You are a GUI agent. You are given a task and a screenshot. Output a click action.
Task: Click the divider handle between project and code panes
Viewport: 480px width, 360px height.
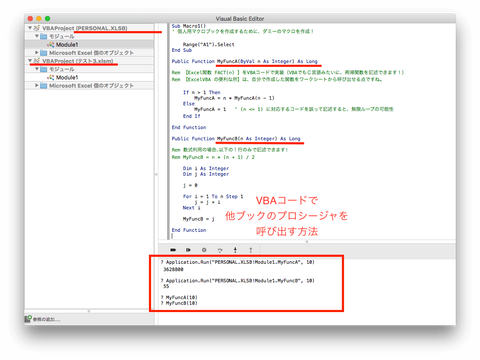(156, 174)
